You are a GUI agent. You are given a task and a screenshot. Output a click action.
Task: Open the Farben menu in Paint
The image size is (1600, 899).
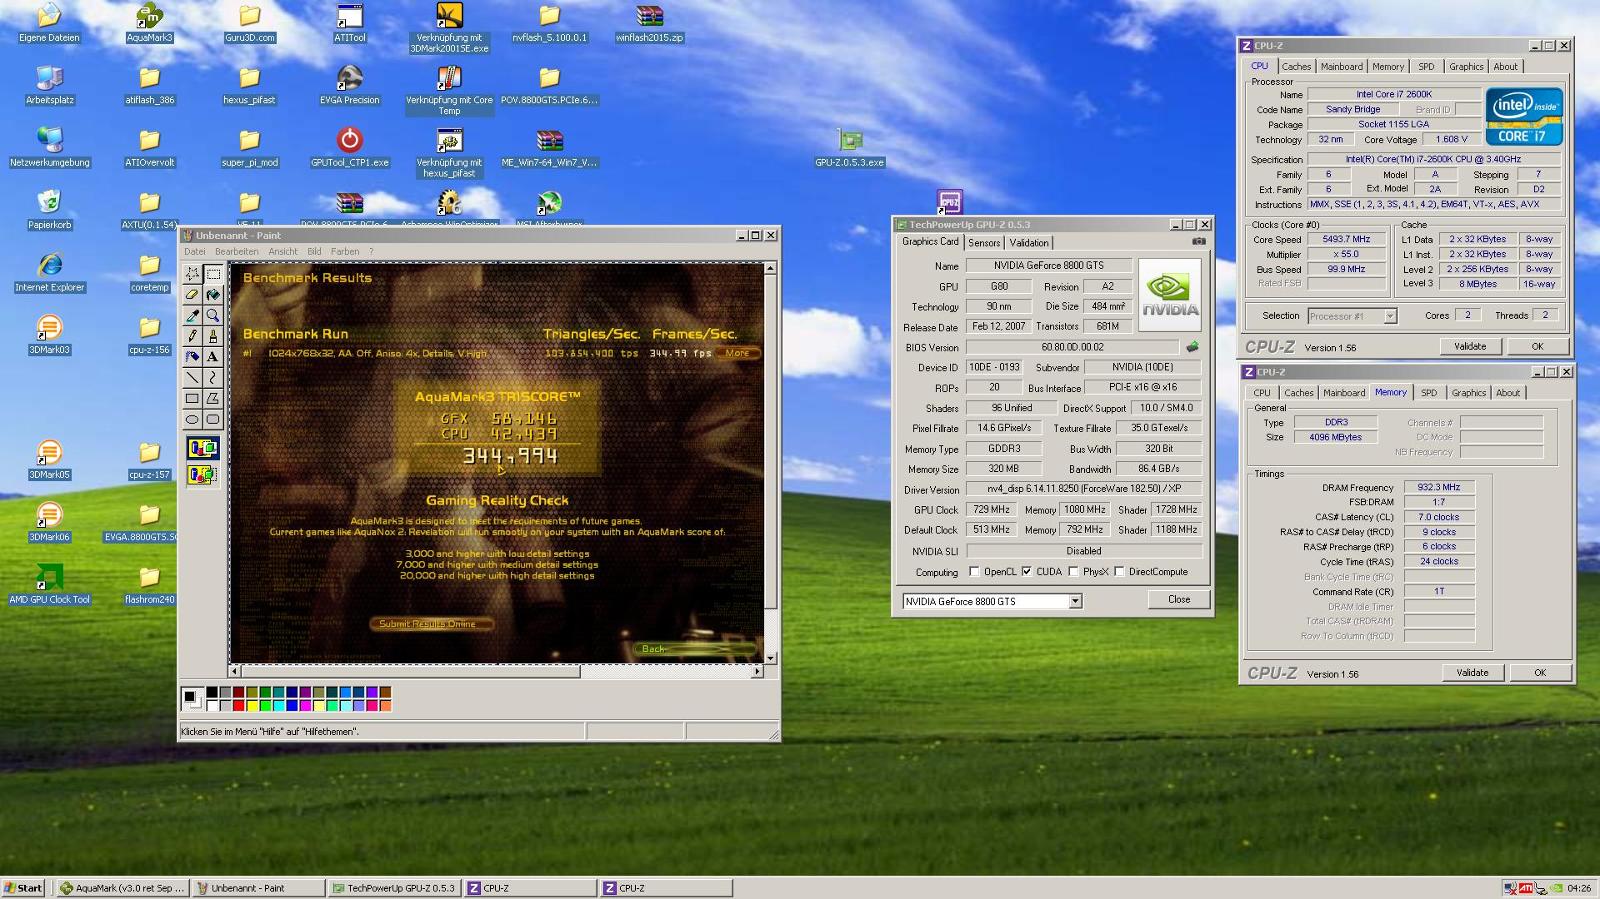click(345, 252)
